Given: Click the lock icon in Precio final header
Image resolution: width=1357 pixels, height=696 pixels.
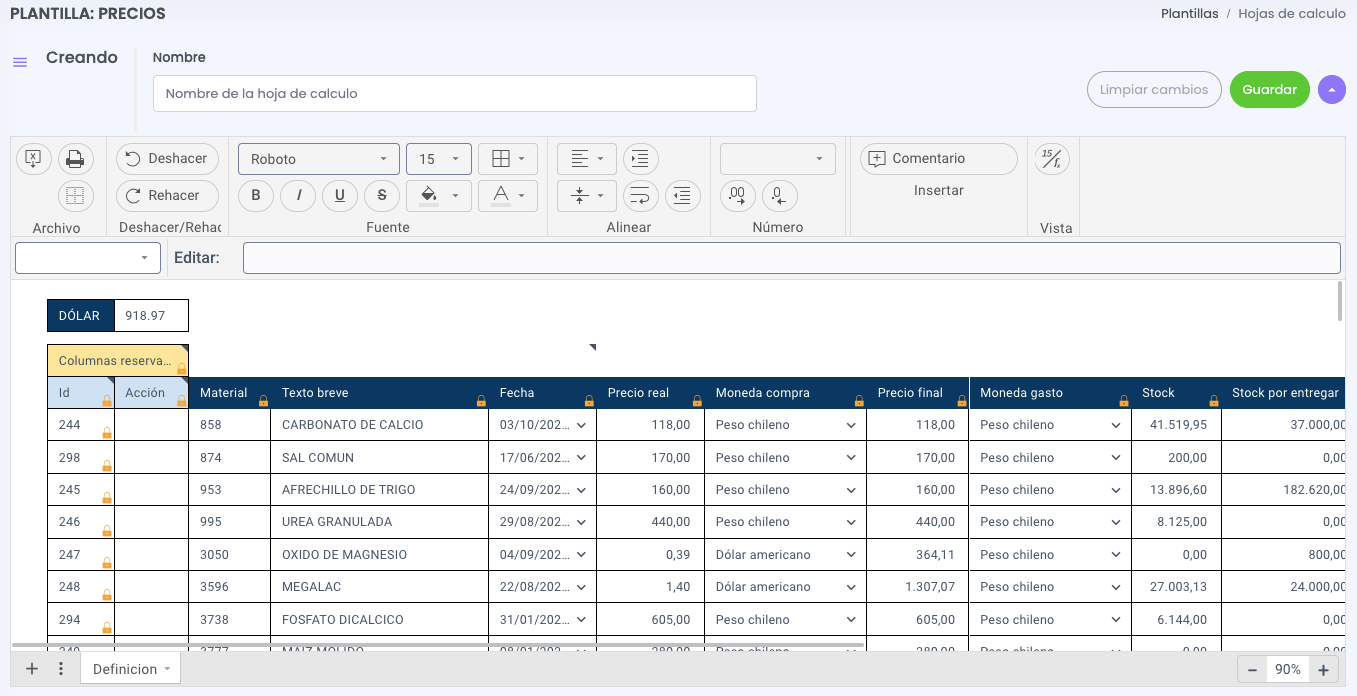Looking at the screenshot, I should pyautogui.click(x=961, y=400).
